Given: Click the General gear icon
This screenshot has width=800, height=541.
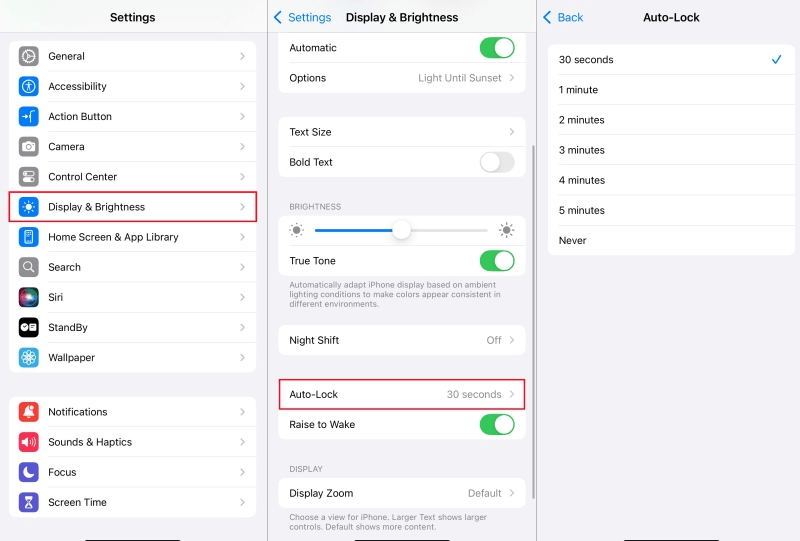Looking at the screenshot, I should coord(29,57).
